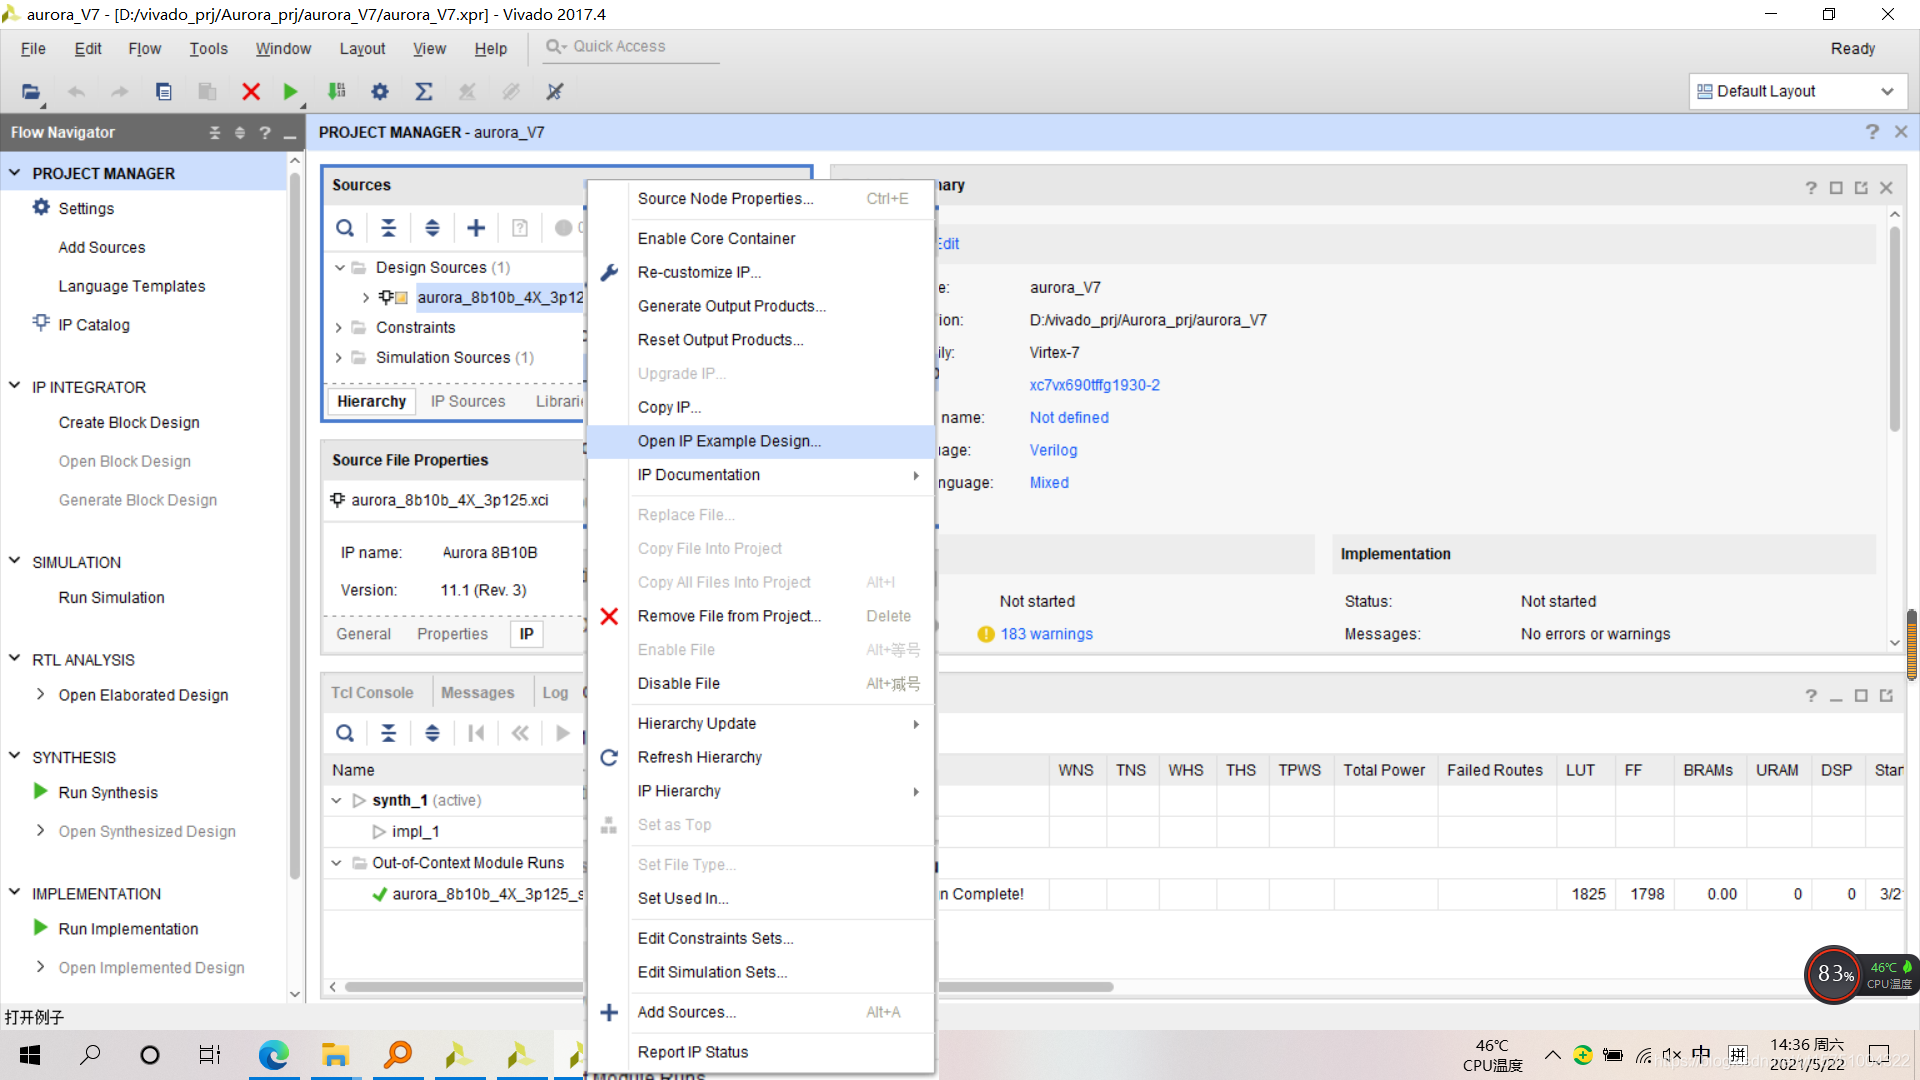This screenshot has width=1920, height=1080.
Task: Click the Program Device toolbar icon
Action: click(x=336, y=91)
